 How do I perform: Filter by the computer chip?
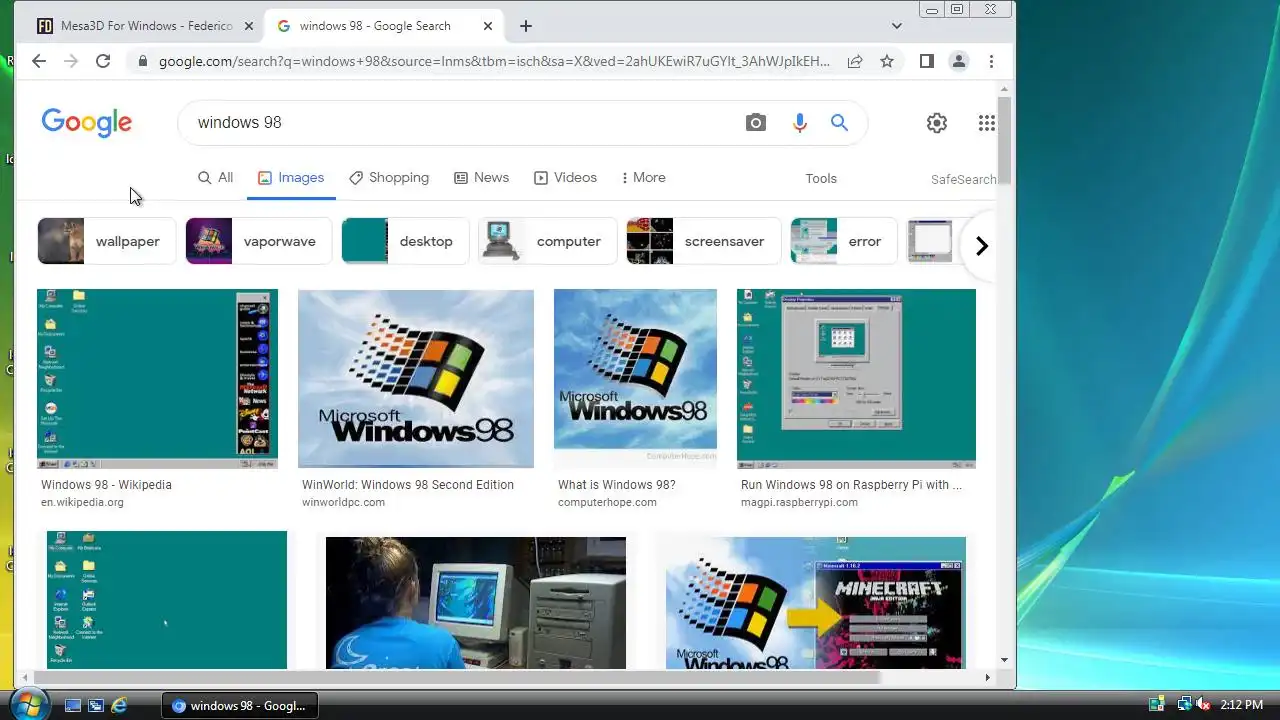pos(547,241)
